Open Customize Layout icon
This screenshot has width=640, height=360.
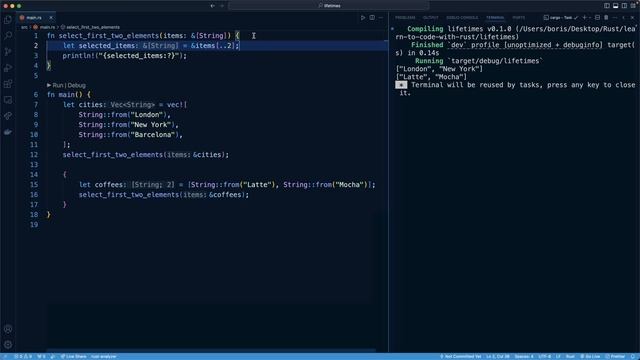(633, 6)
